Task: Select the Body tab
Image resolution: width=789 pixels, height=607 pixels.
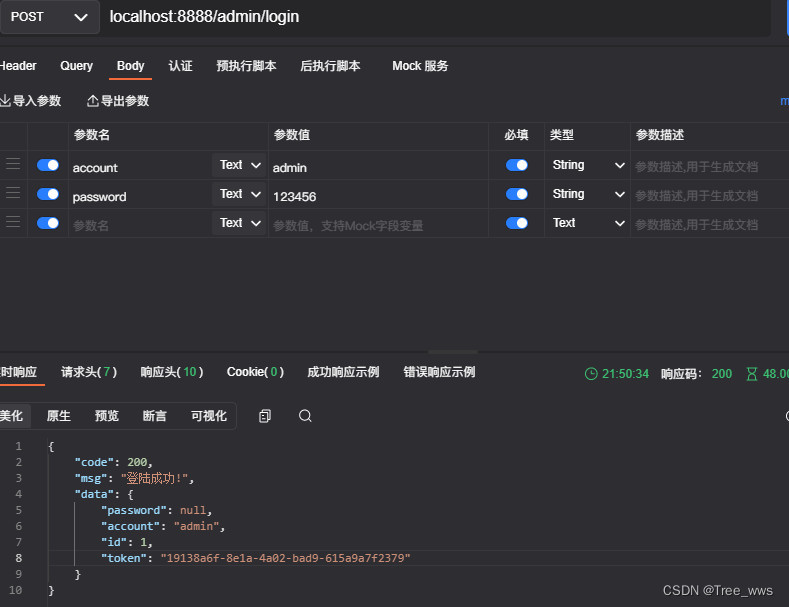Action: 130,66
